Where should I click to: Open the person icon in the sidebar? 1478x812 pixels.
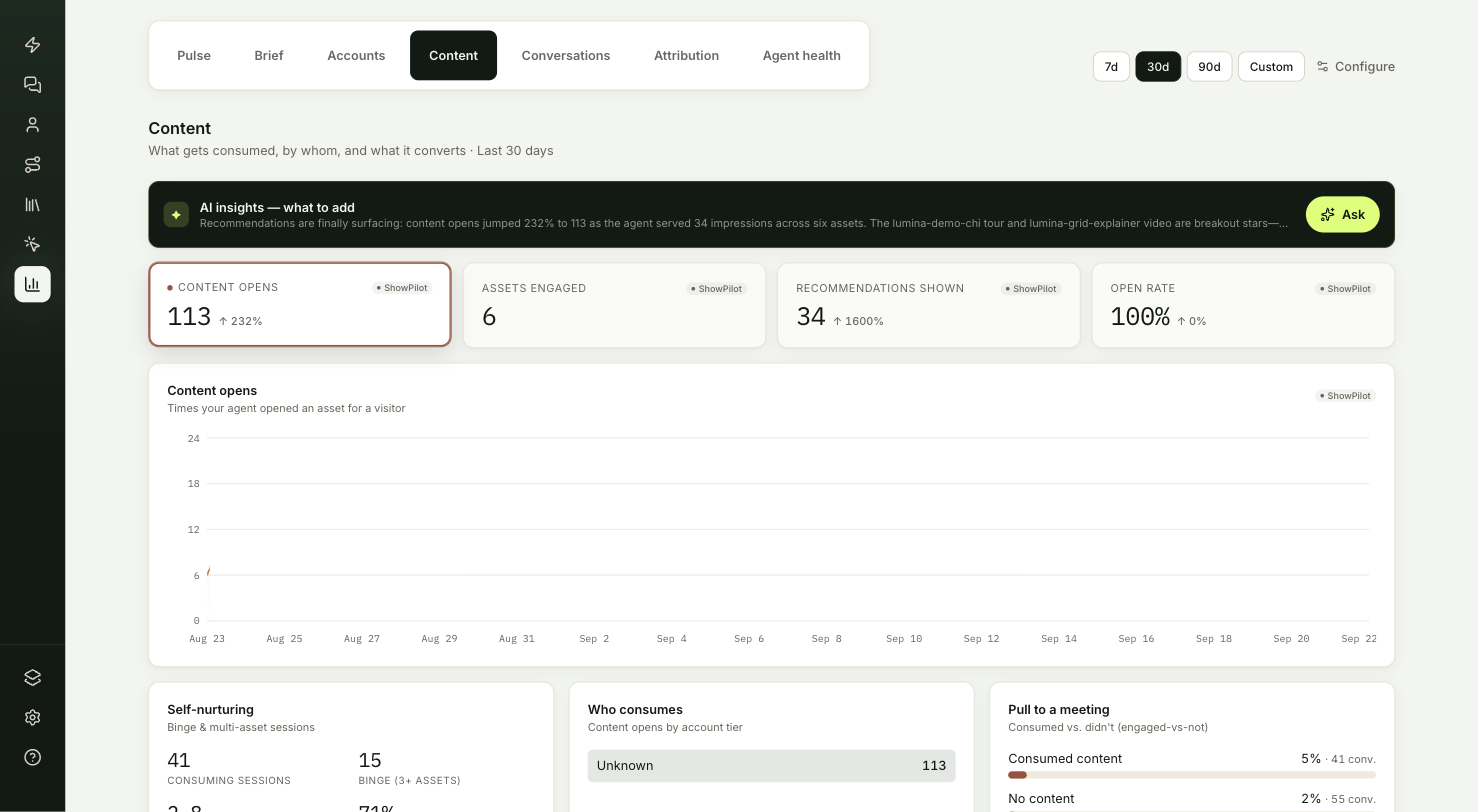pos(32,125)
